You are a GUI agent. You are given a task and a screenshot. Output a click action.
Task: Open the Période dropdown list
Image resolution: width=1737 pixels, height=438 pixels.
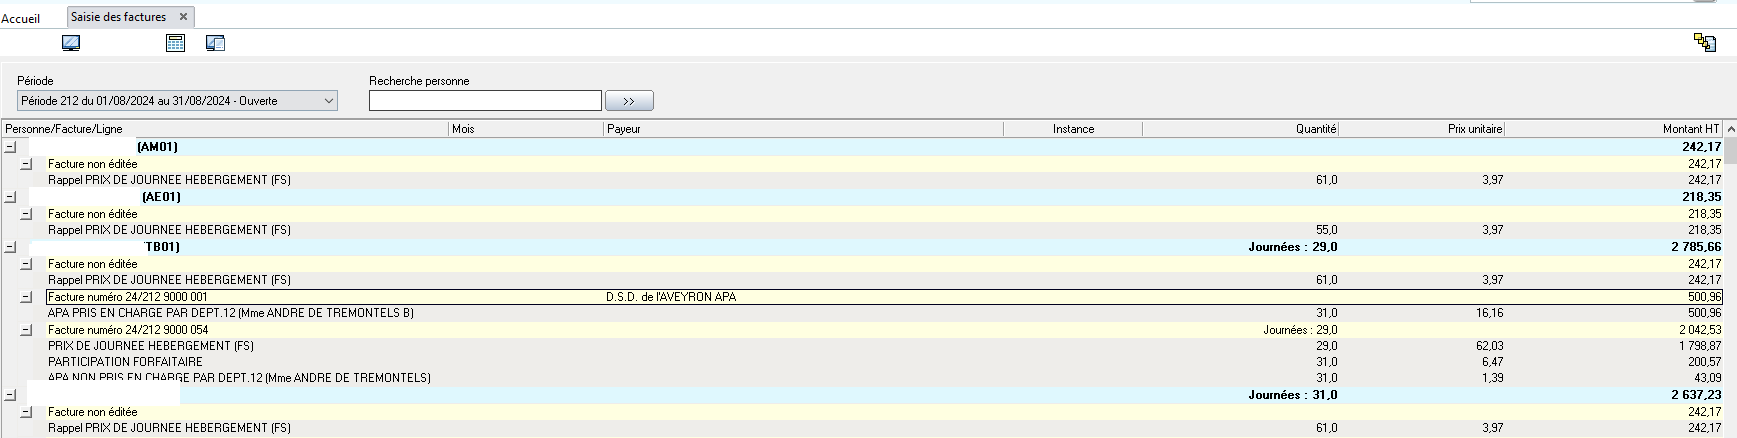[x=328, y=101]
